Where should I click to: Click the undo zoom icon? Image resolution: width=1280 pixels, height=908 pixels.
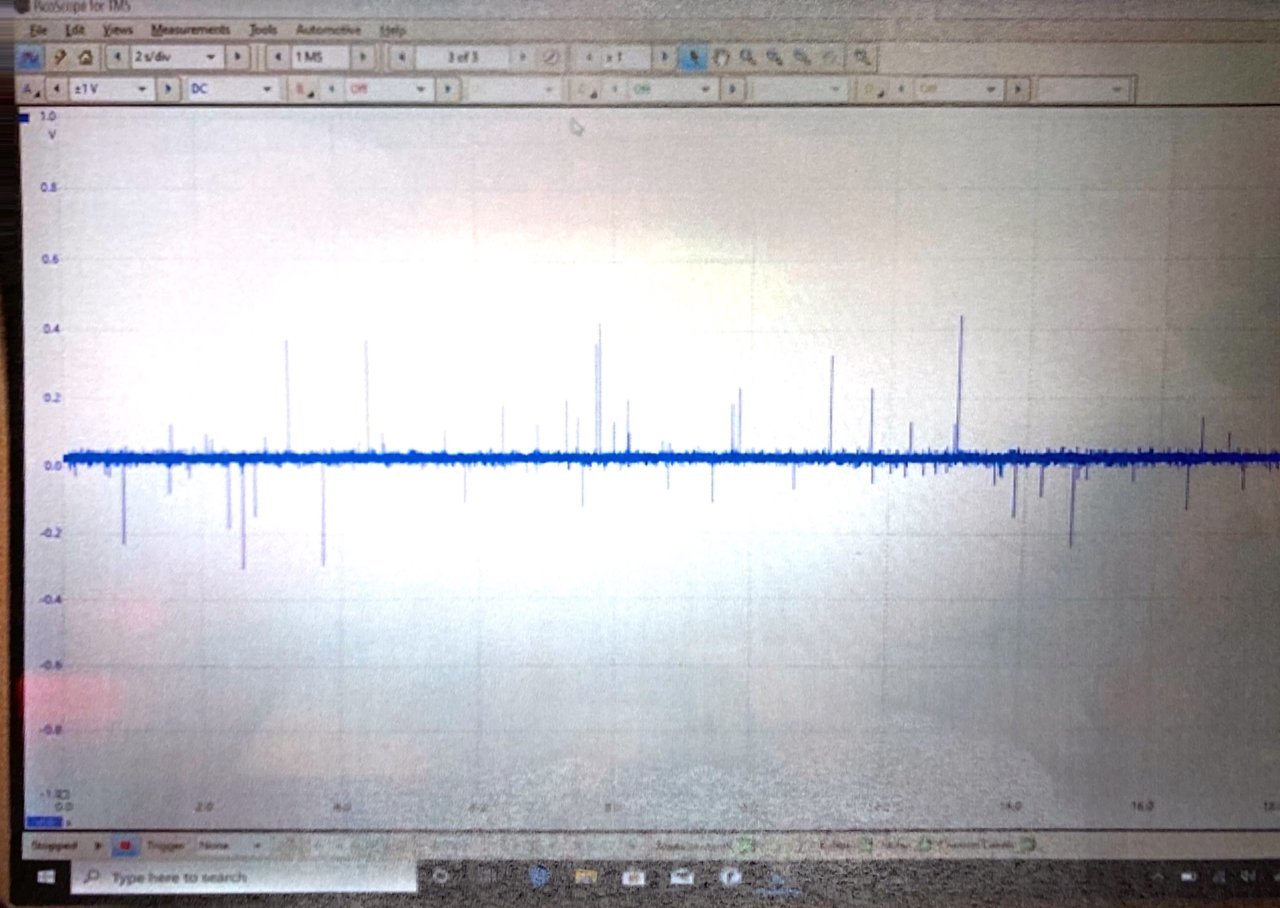click(828, 58)
